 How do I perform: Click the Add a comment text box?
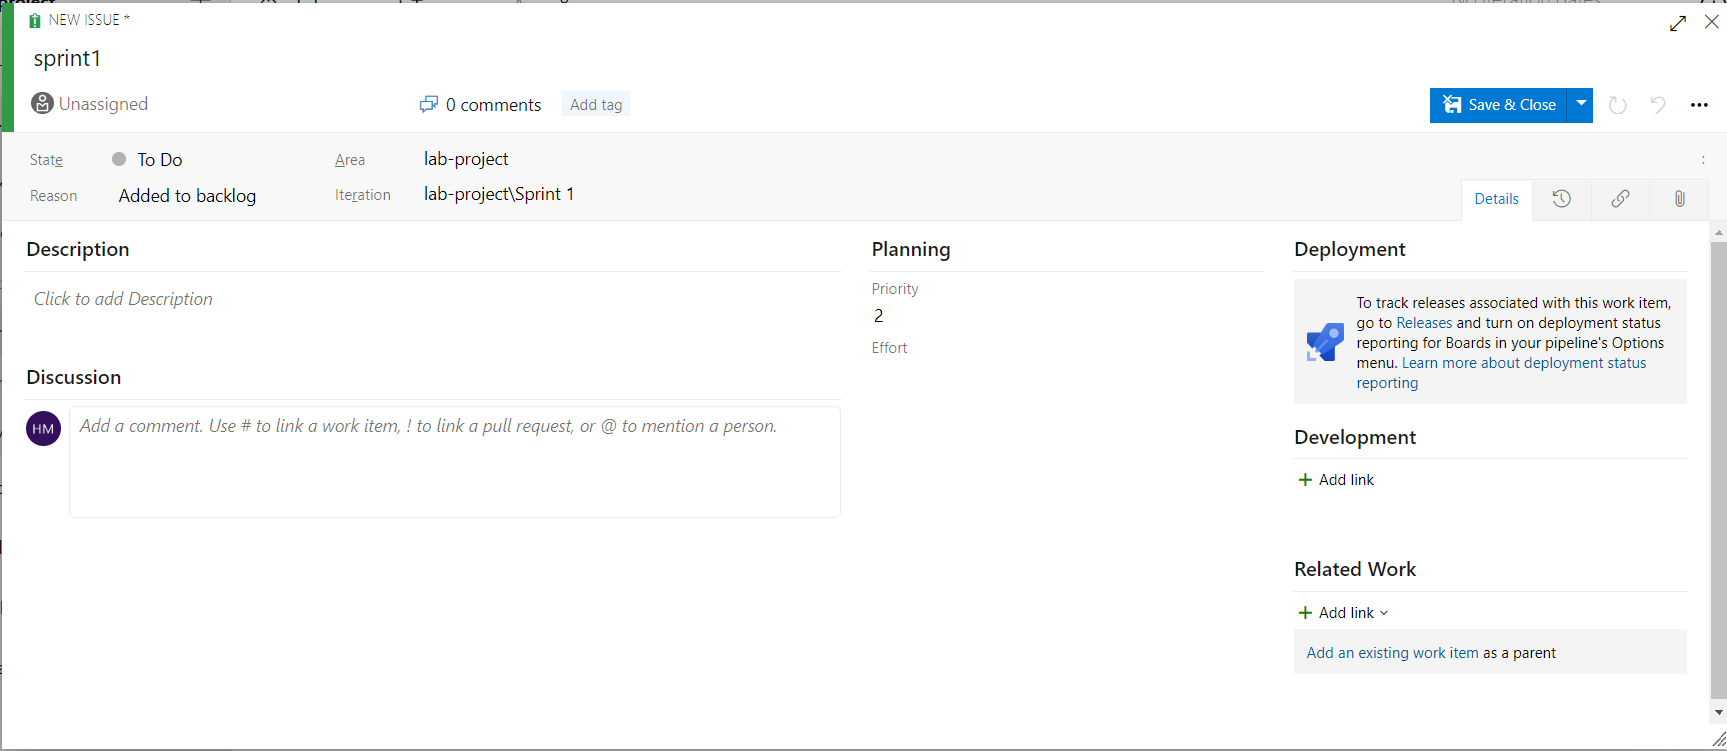455,462
